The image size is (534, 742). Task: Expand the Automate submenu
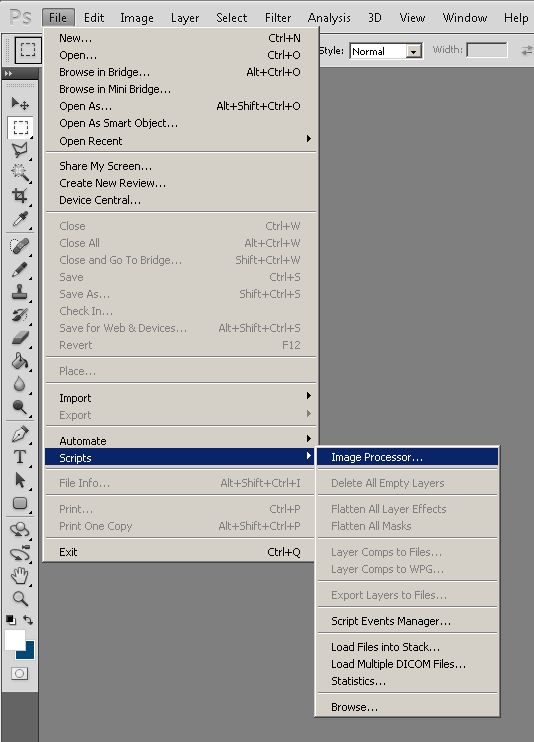click(181, 441)
